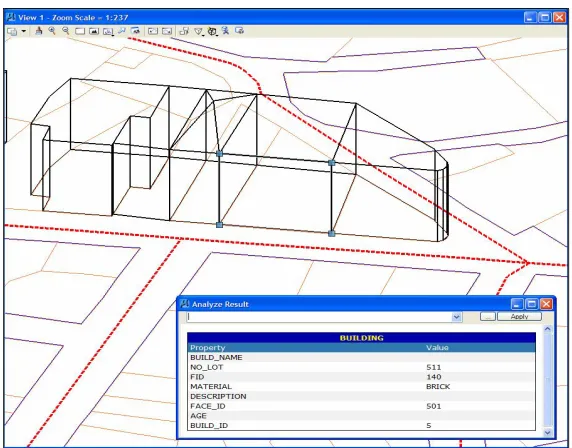Activate the Walk figure tool

coord(225,31)
